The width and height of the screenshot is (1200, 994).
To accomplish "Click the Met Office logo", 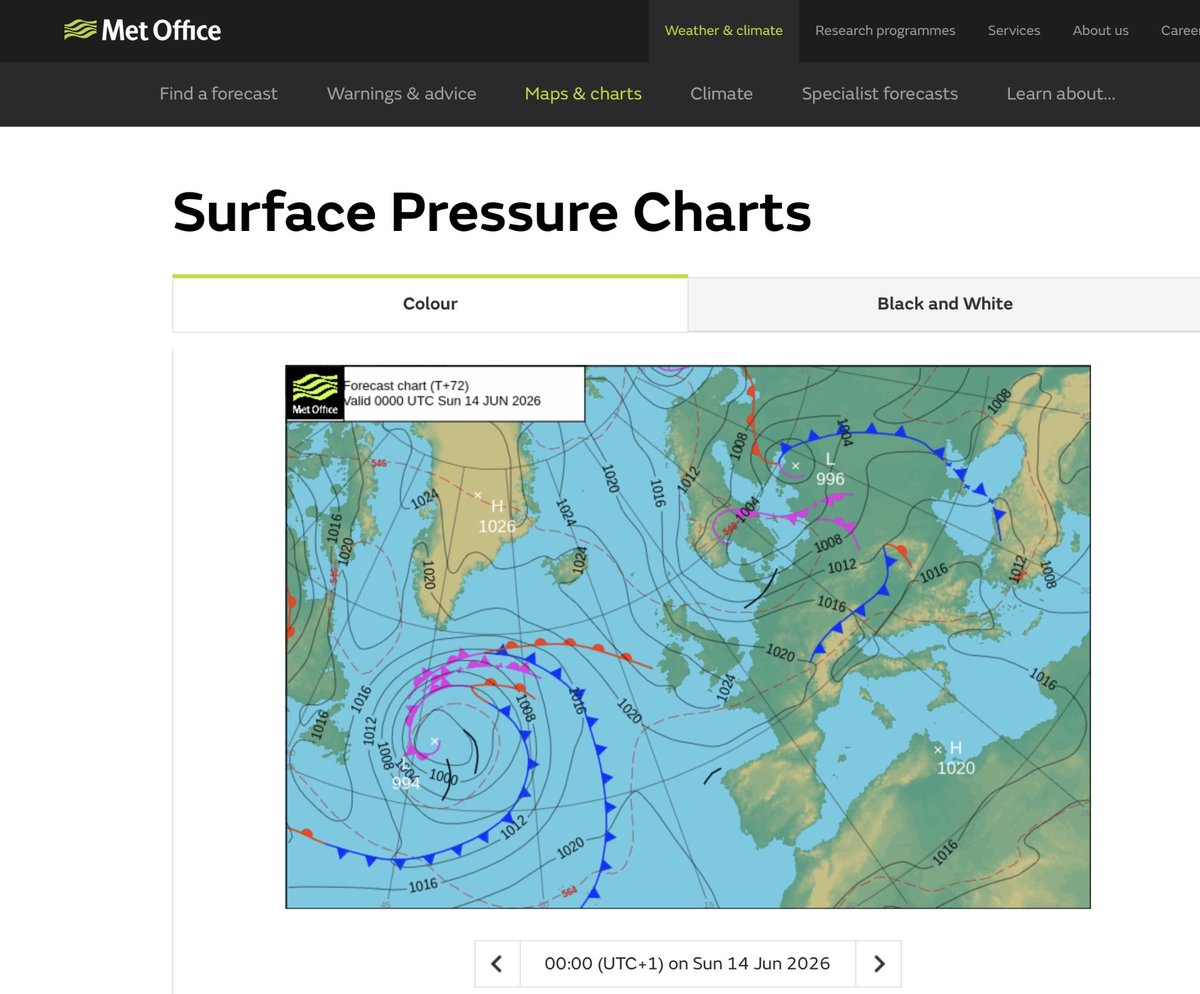I will (142, 30).
